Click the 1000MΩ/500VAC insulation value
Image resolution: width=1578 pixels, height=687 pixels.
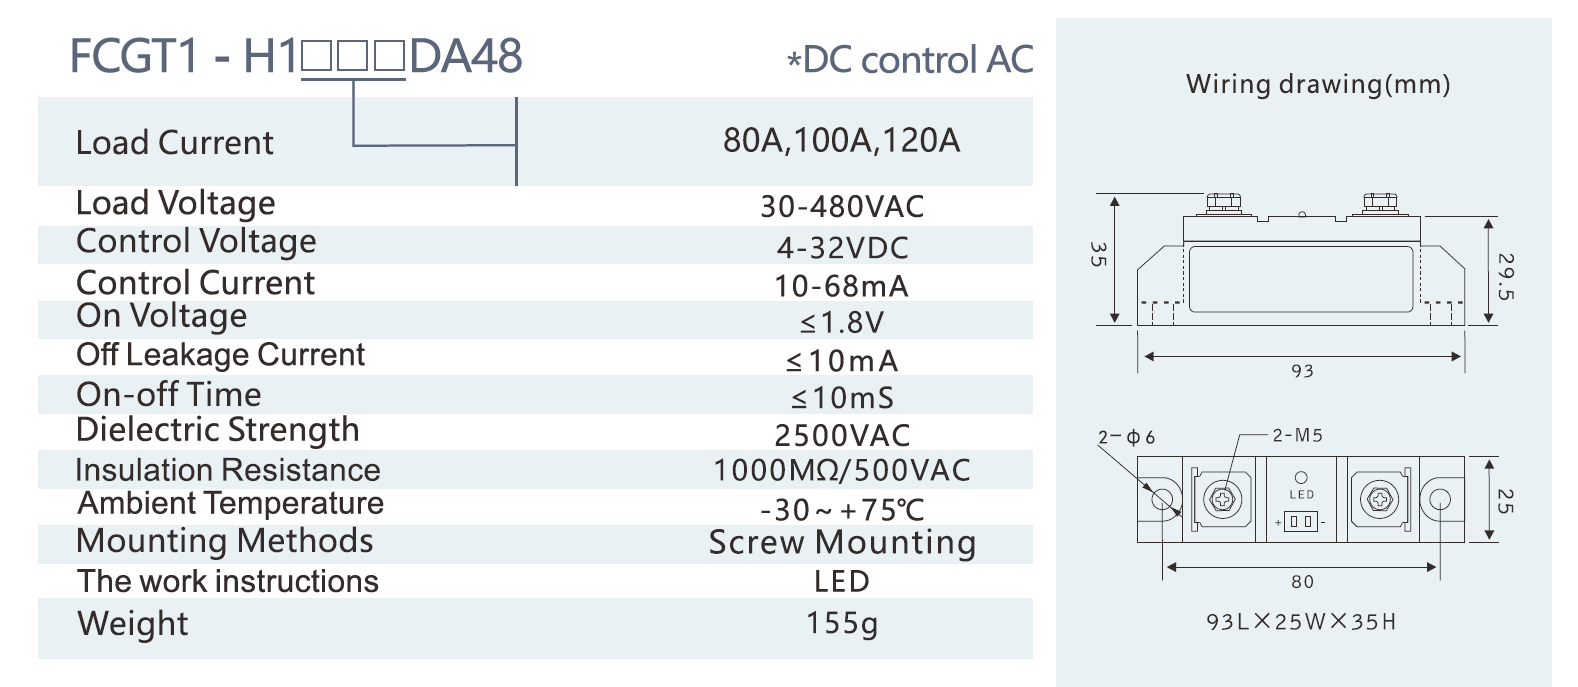click(x=841, y=470)
